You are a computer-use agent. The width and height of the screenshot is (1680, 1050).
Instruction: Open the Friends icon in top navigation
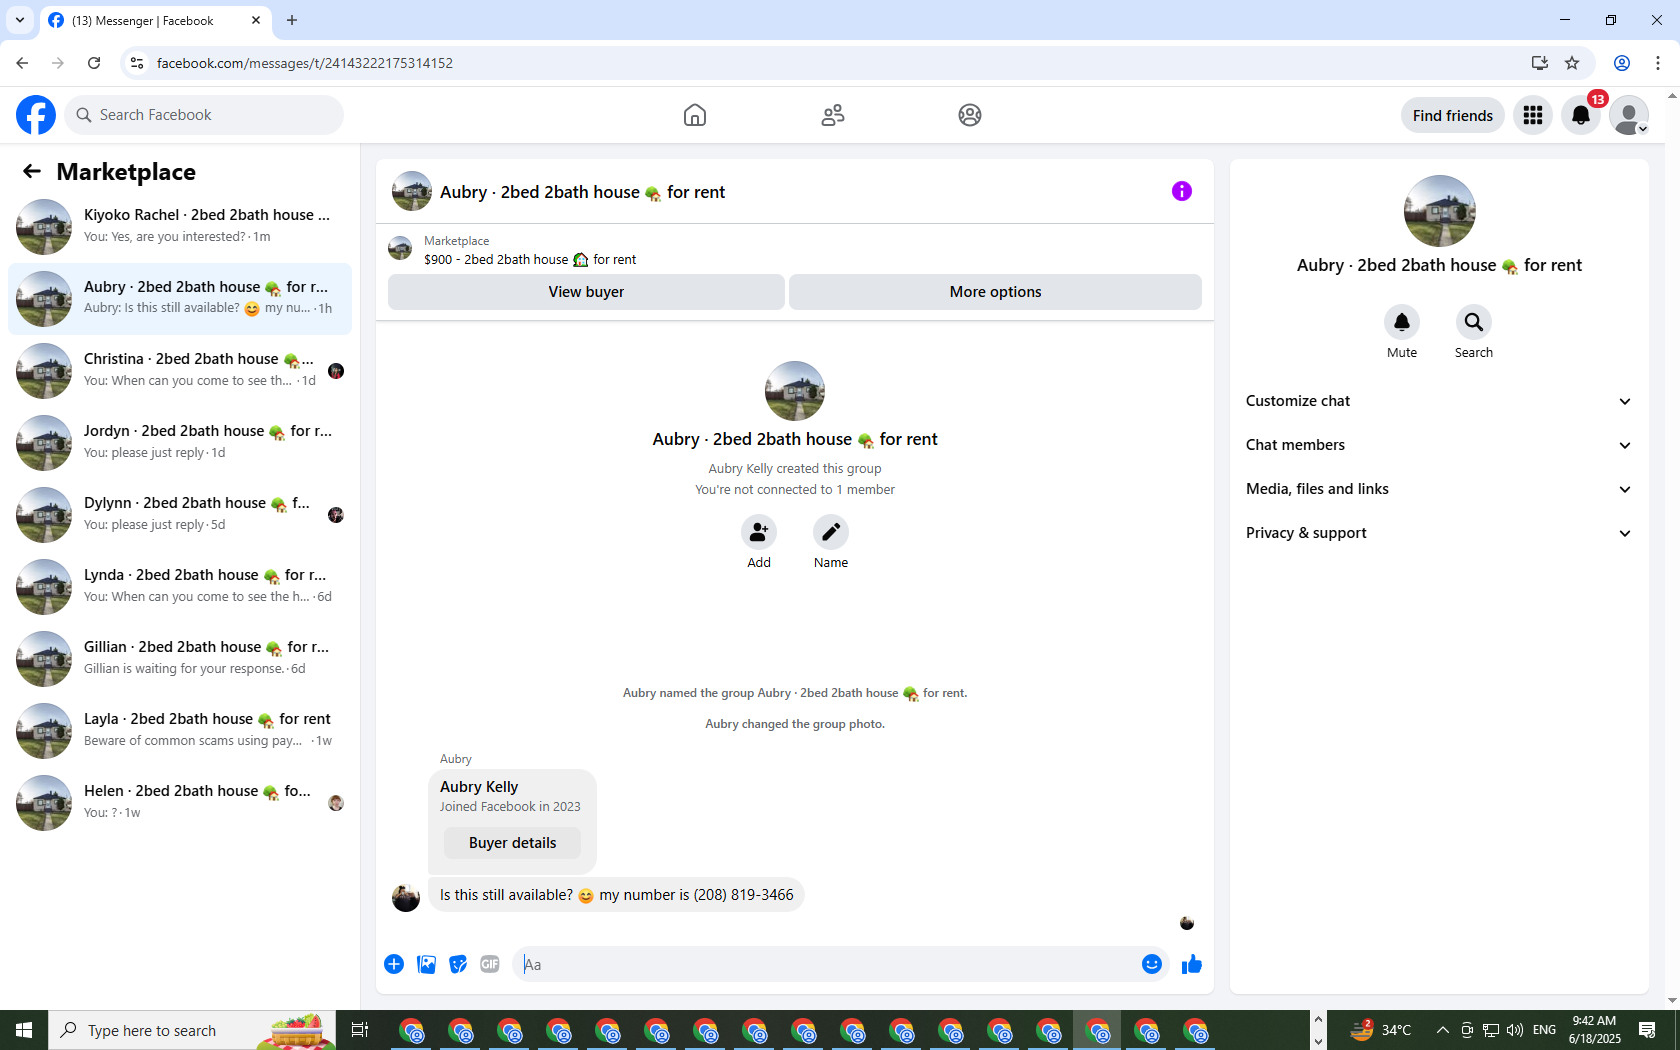point(833,115)
